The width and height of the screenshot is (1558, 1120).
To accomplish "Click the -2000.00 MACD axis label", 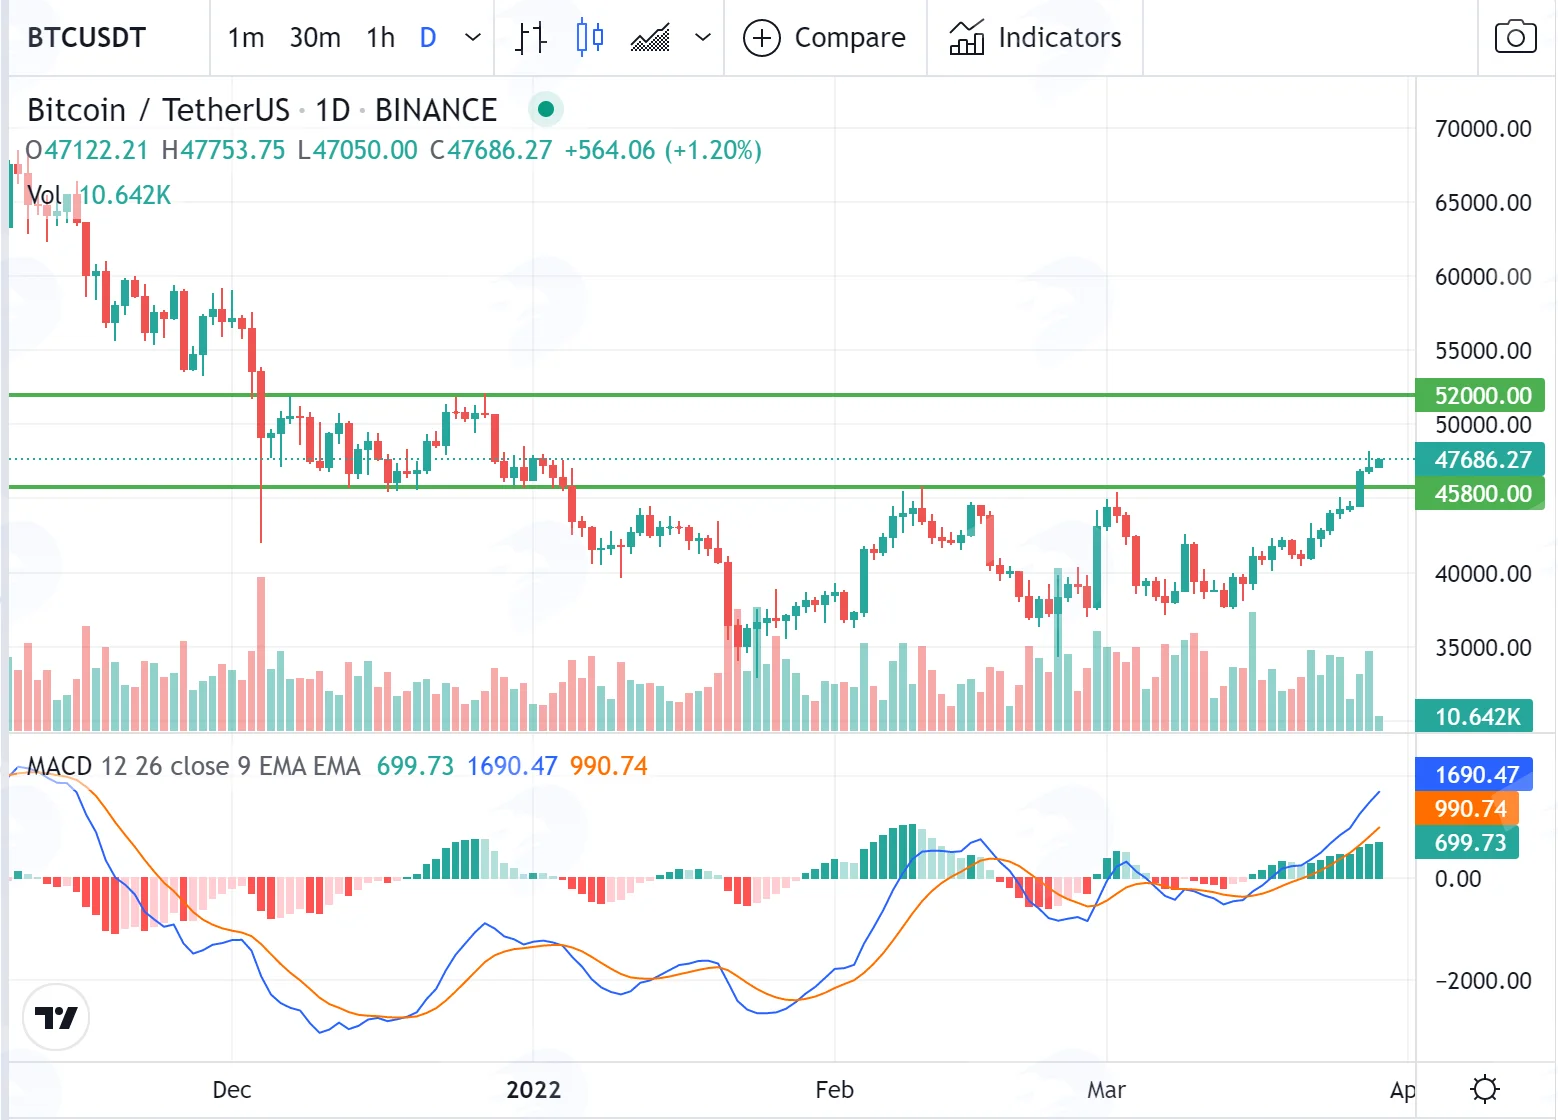I will point(1483,981).
